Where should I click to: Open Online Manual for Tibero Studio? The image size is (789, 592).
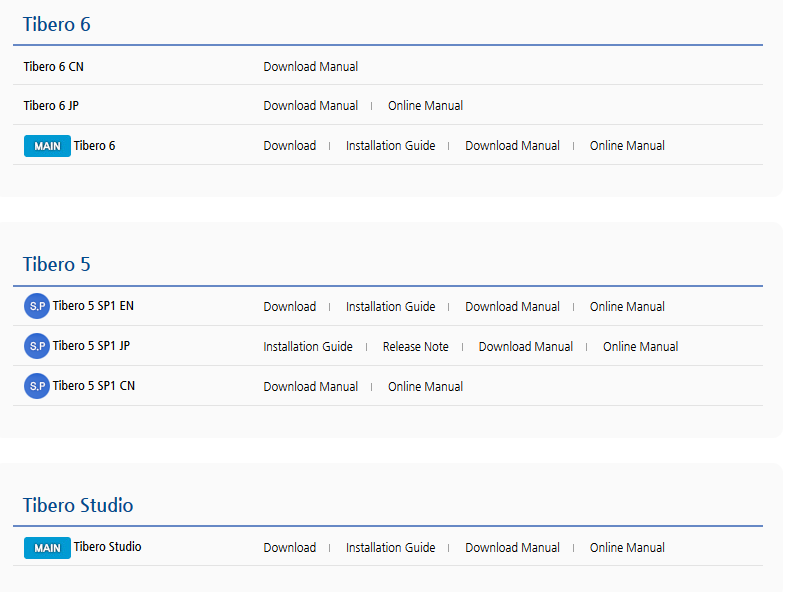click(x=627, y=547)
